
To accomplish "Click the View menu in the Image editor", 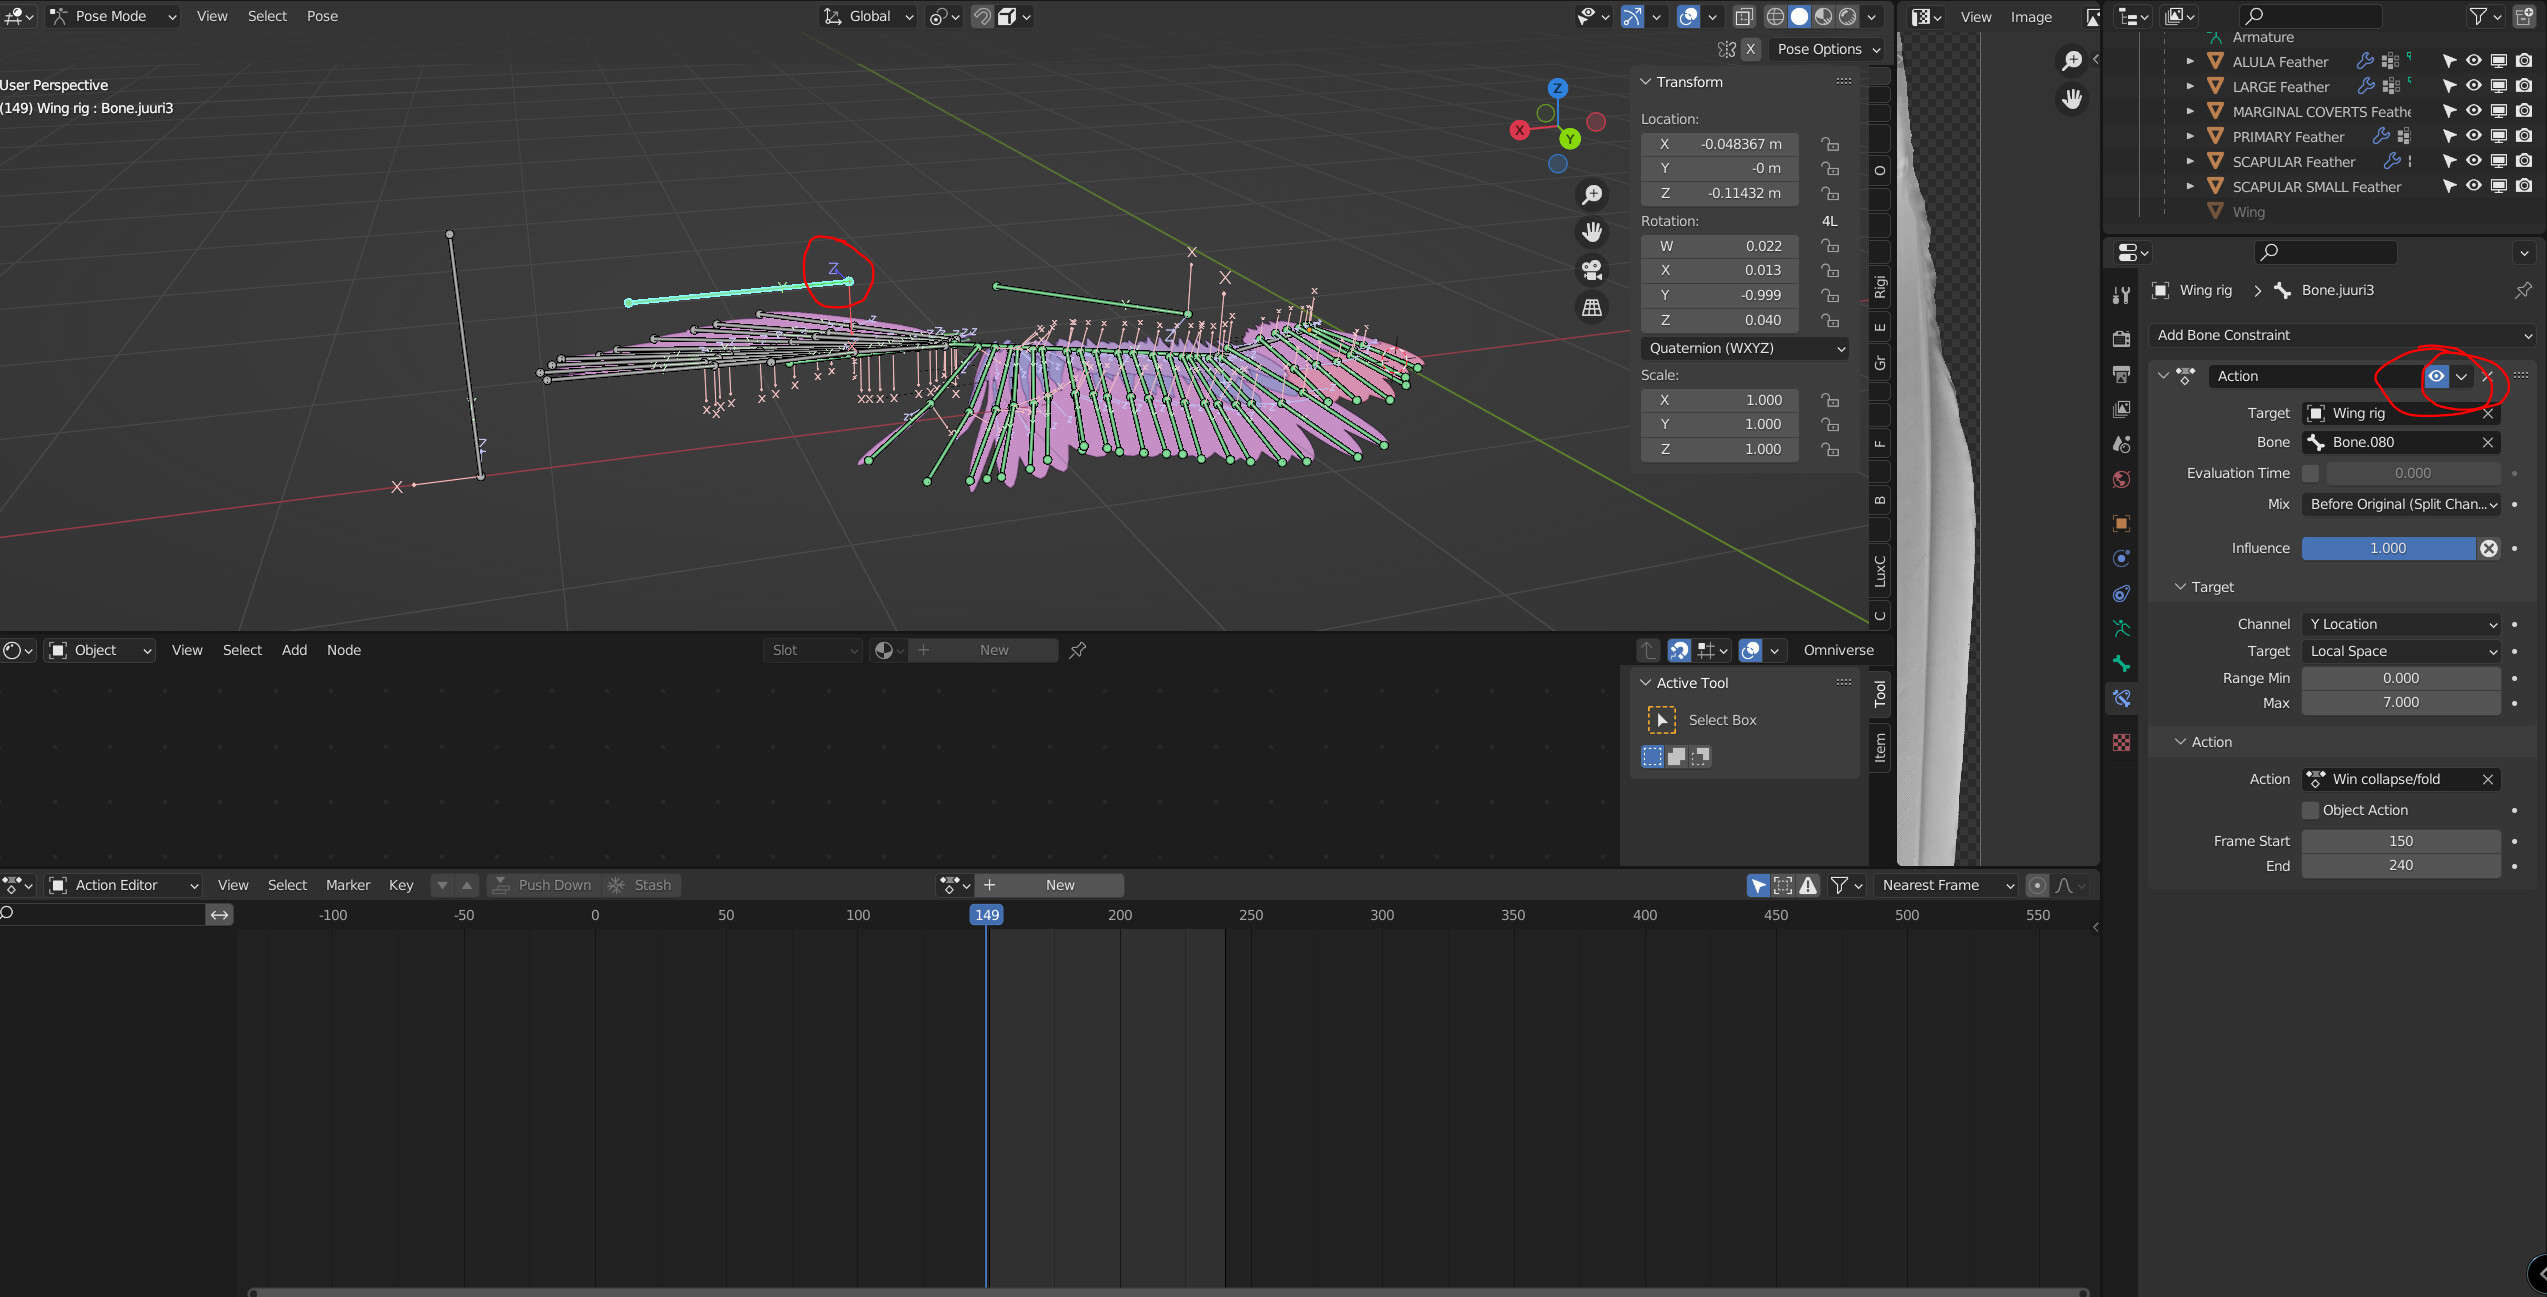I will [x=1975, y=16].
